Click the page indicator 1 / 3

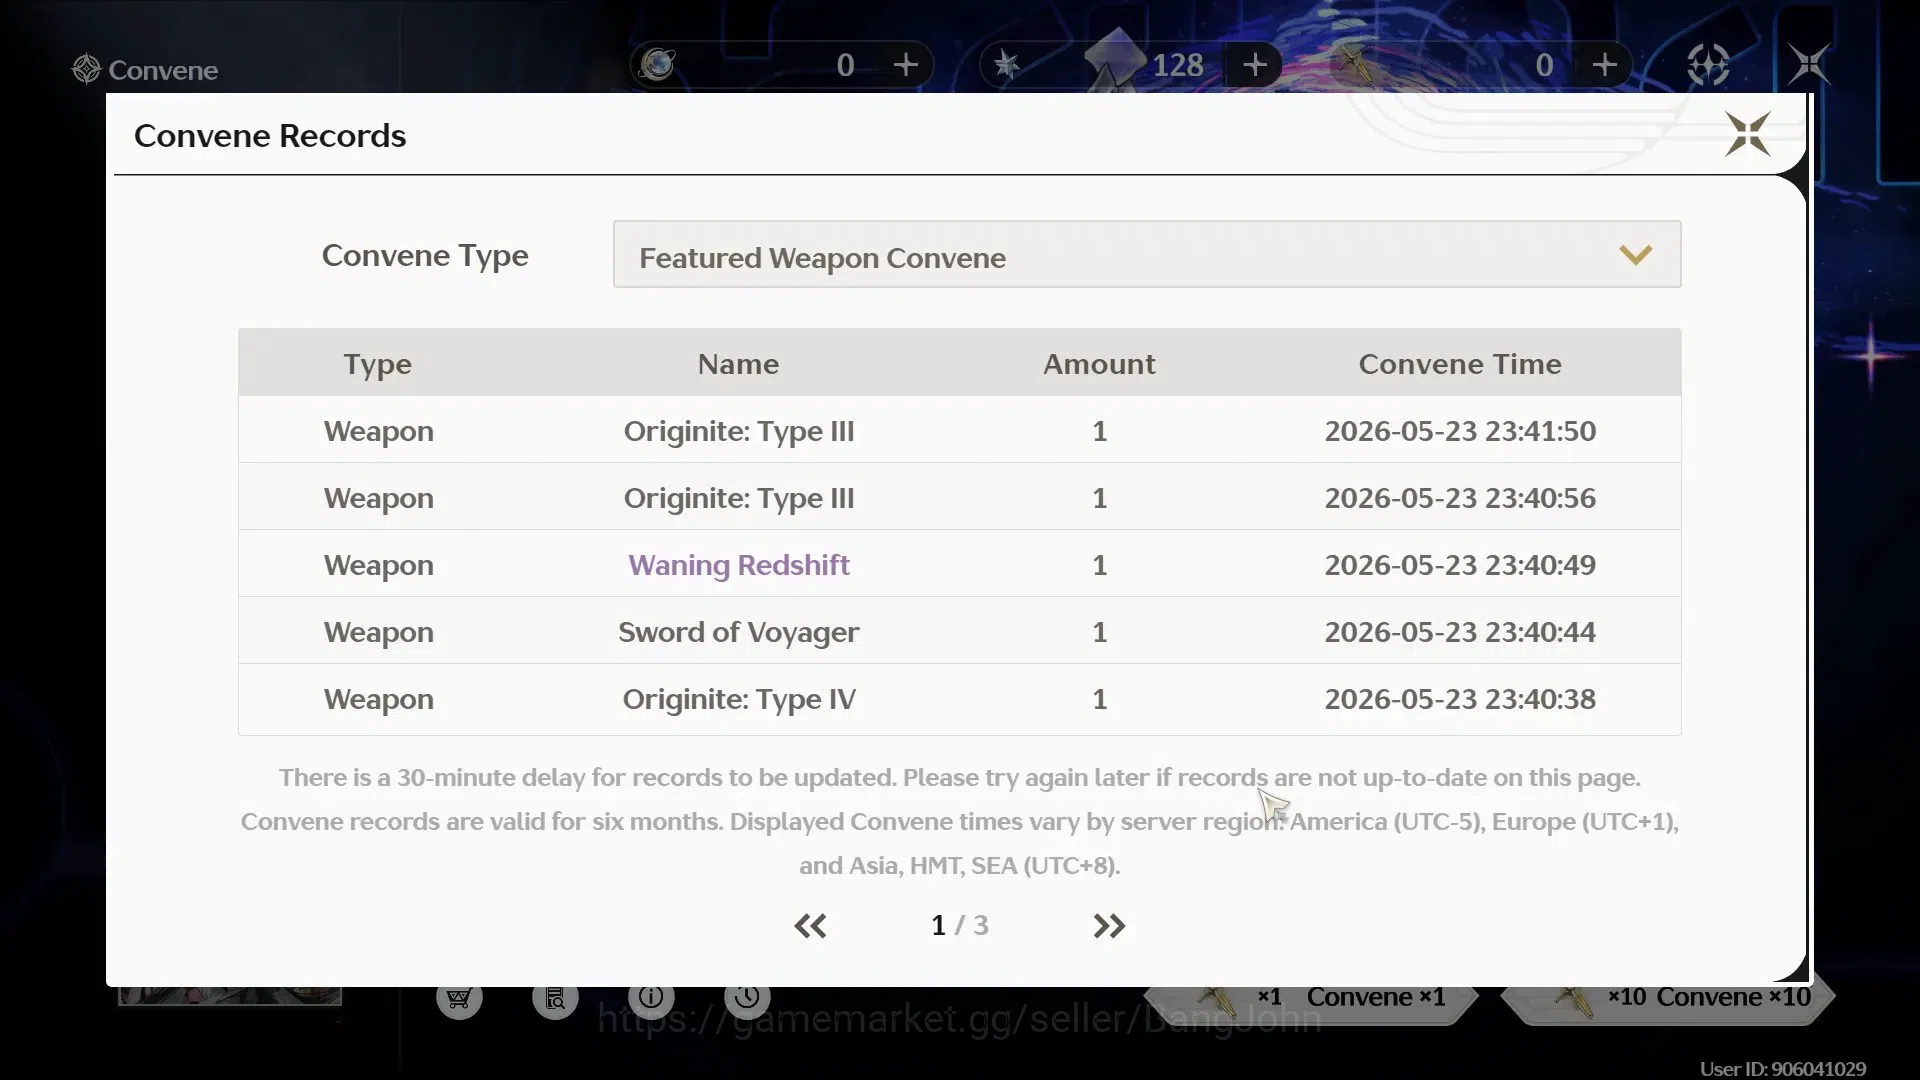959,926
